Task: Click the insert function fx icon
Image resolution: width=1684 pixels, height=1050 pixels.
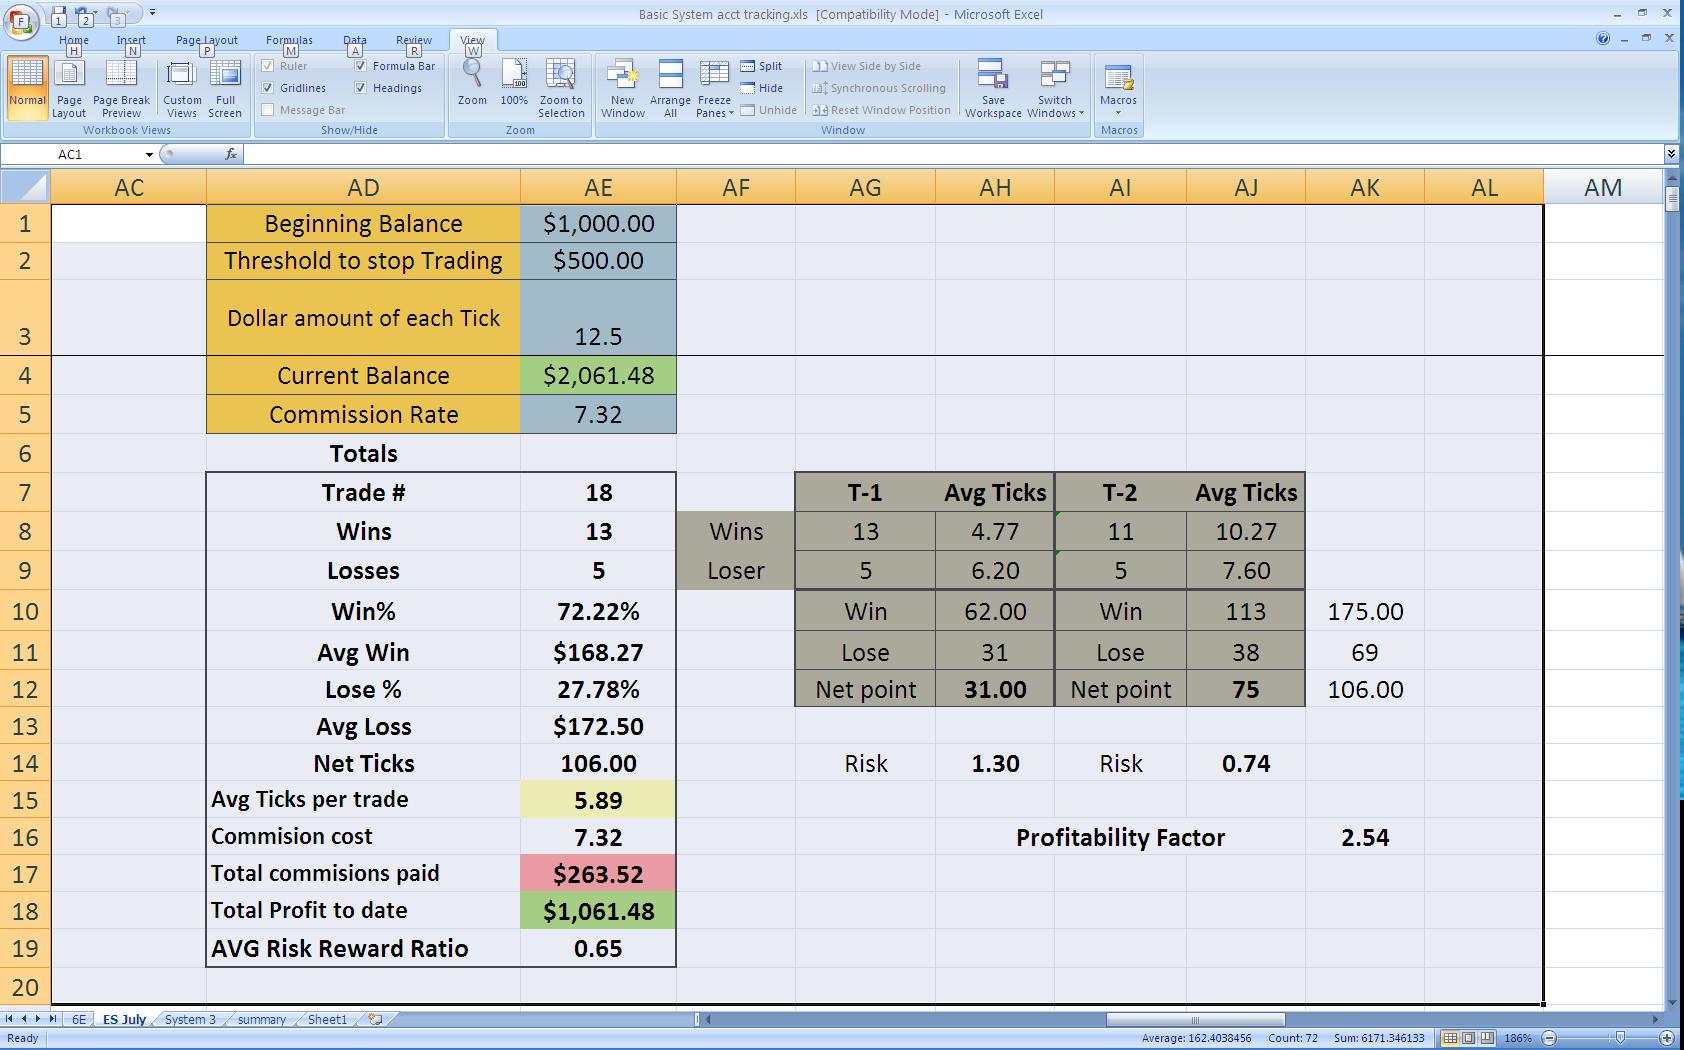Action: tap(230, 154)
